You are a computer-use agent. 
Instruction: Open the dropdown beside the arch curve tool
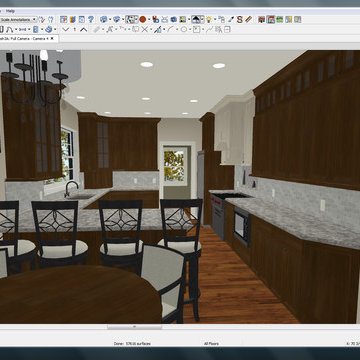pyautogui.click(x=16, y=30)
